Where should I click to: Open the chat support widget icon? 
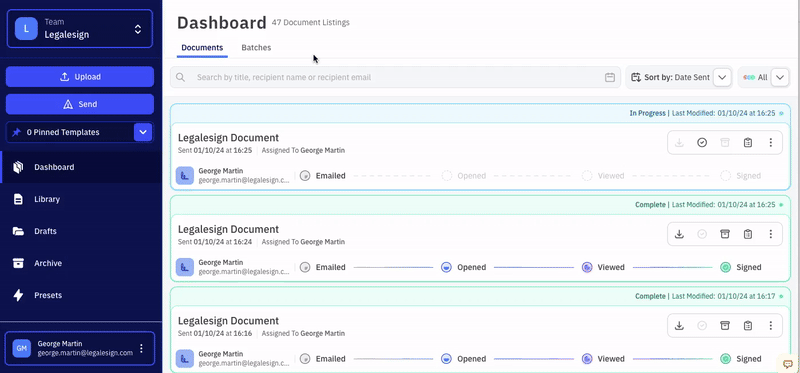click(788, 364)
